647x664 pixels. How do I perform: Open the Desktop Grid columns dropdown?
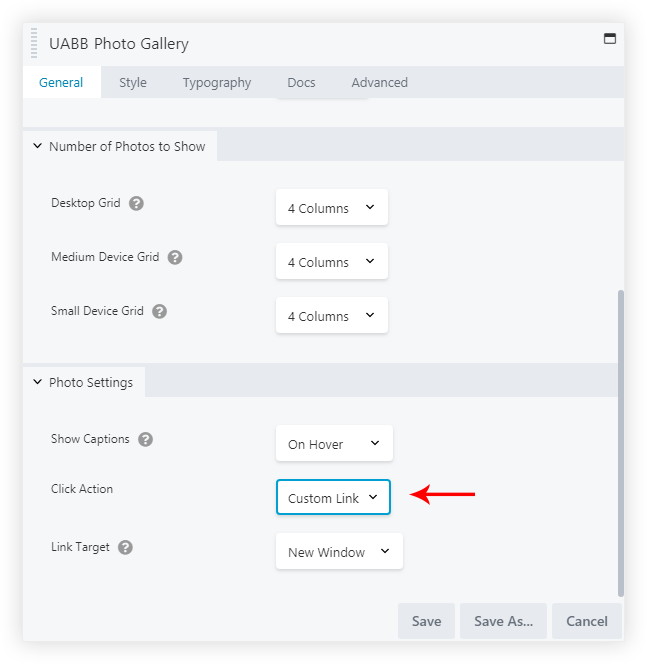331,208
